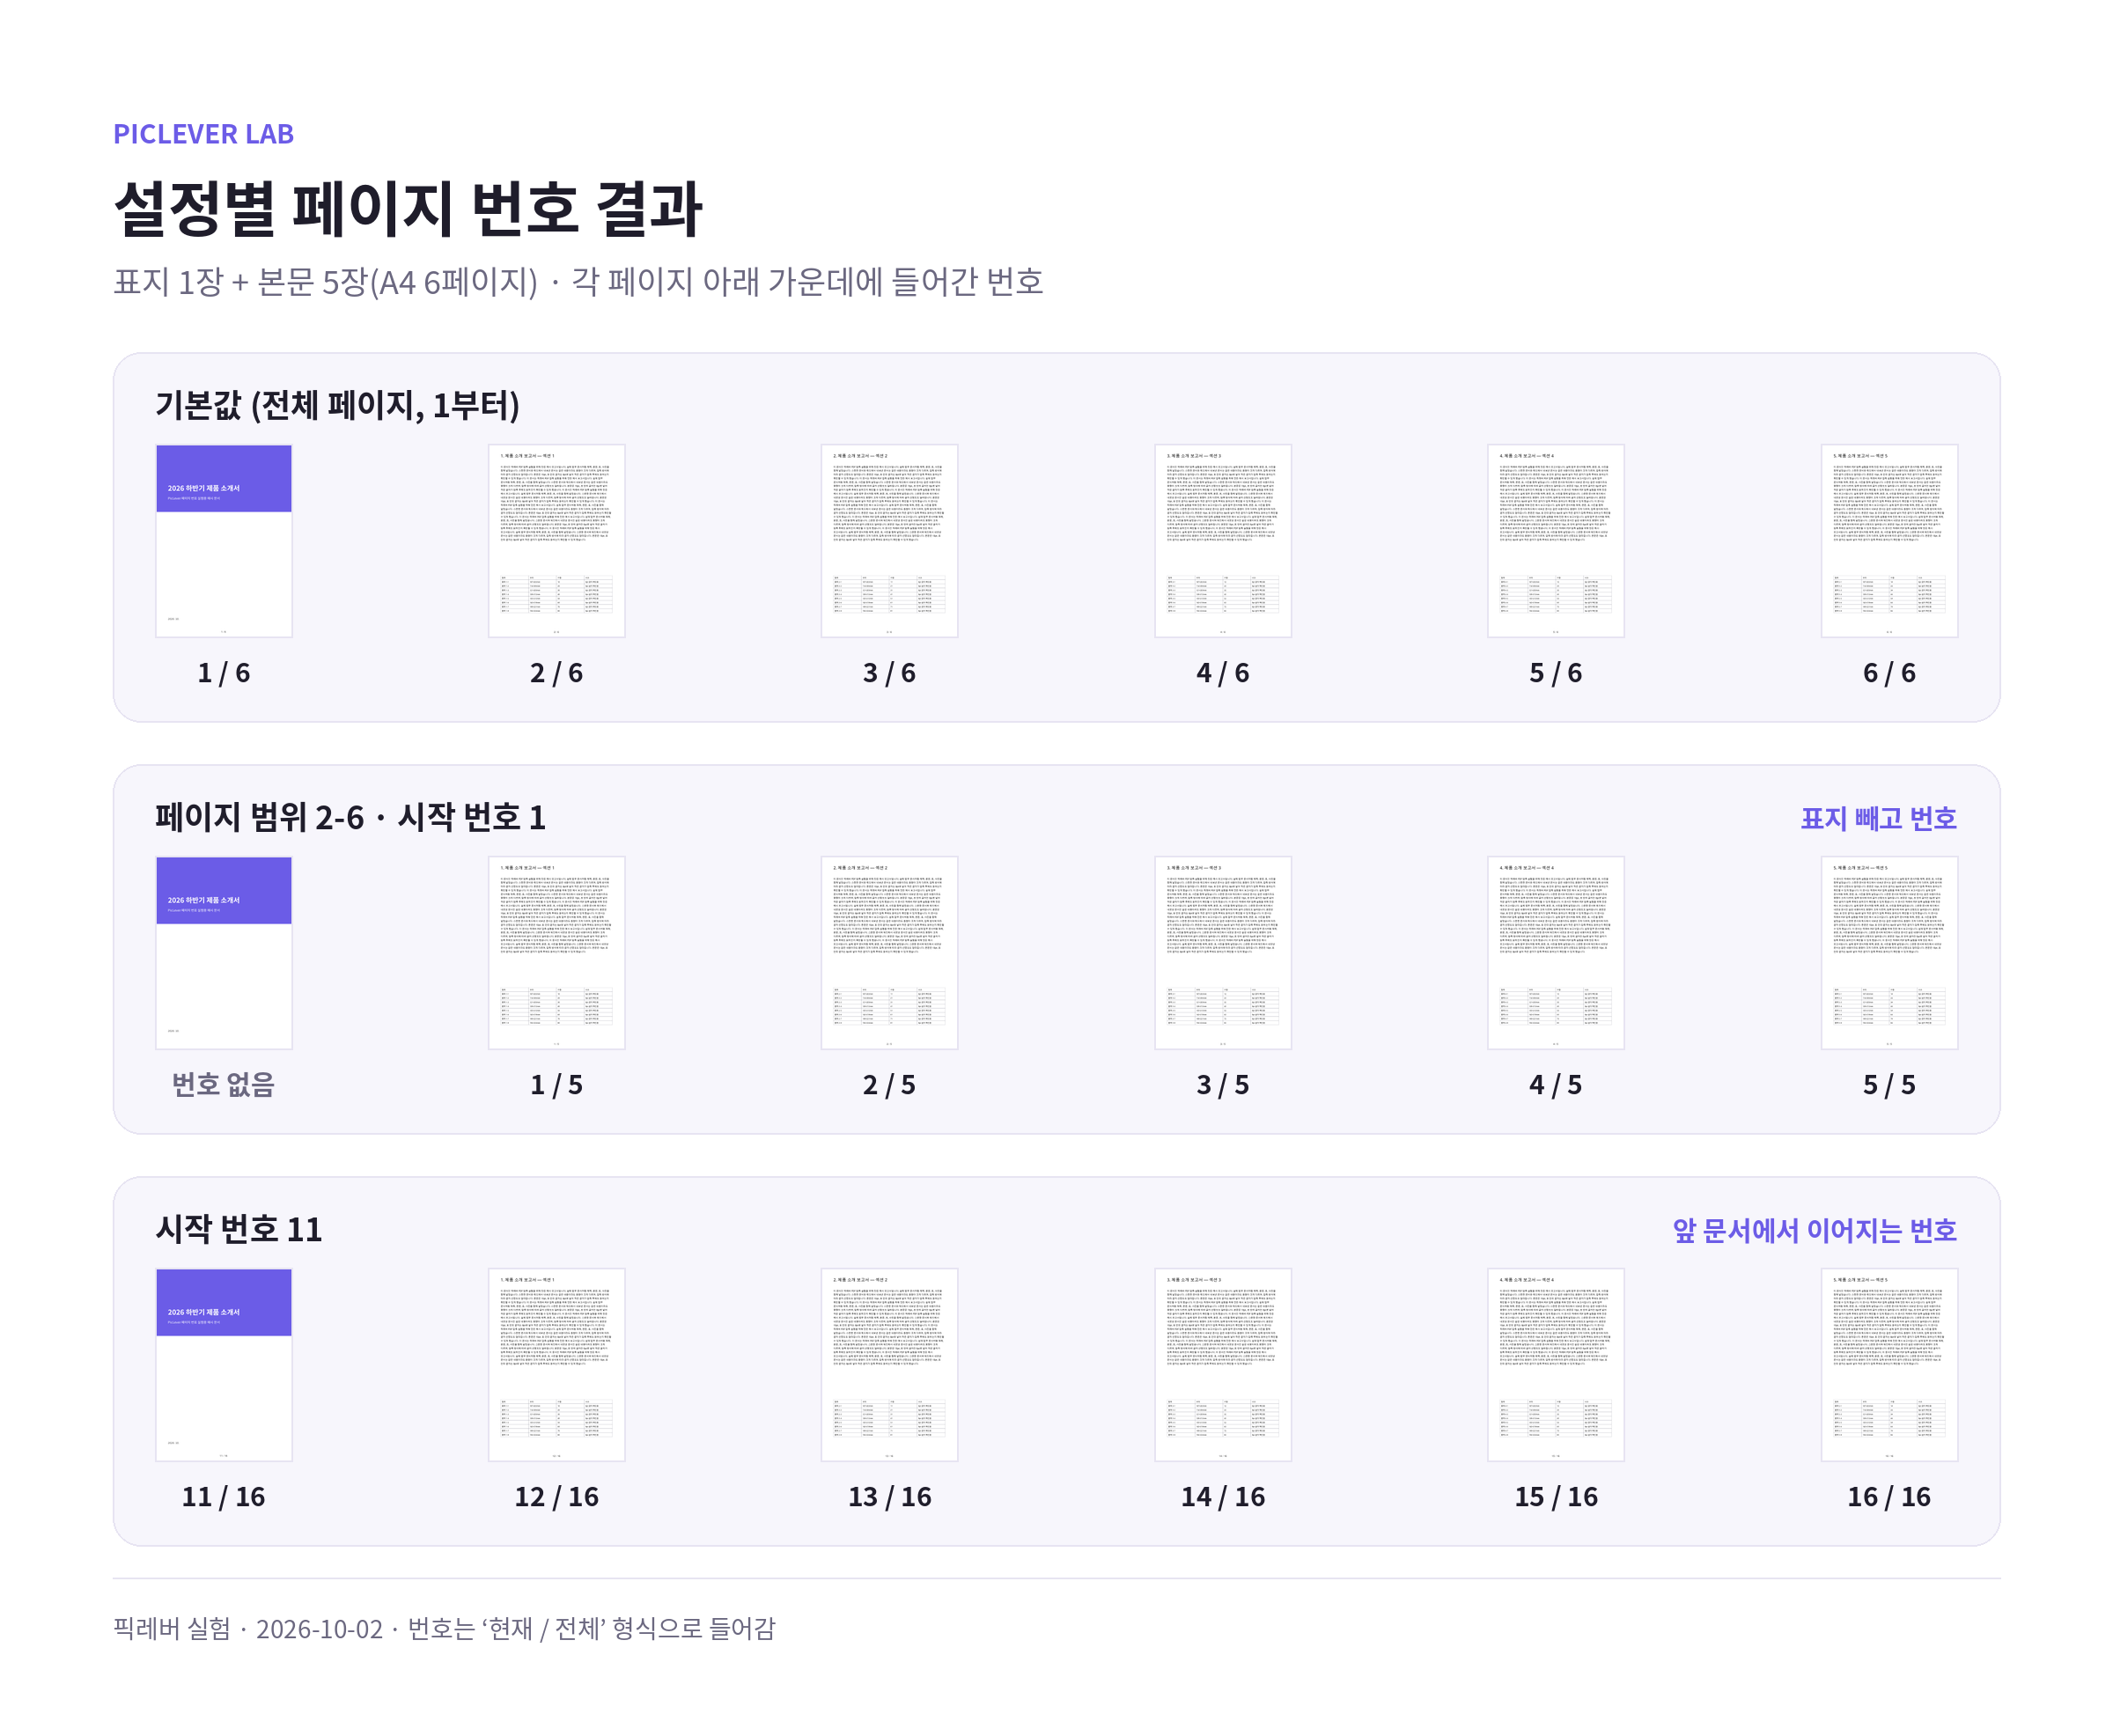Click the PICLEVER LAB brand text
Viewport: 2113px width, 1736px height.
click(x=203, y=134)
